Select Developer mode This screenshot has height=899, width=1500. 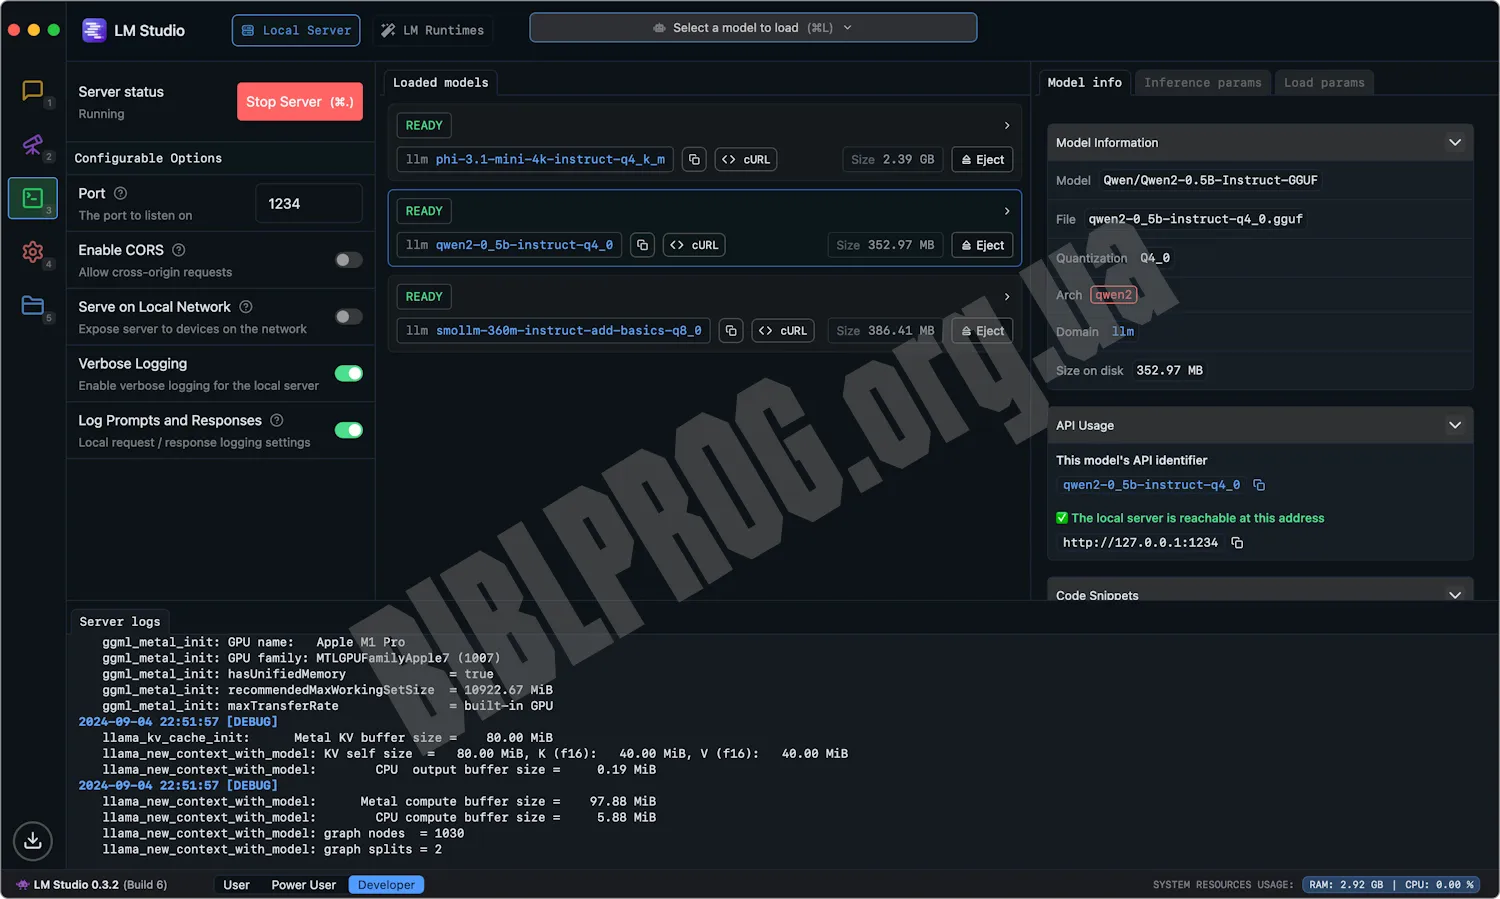tap(386, 885)
